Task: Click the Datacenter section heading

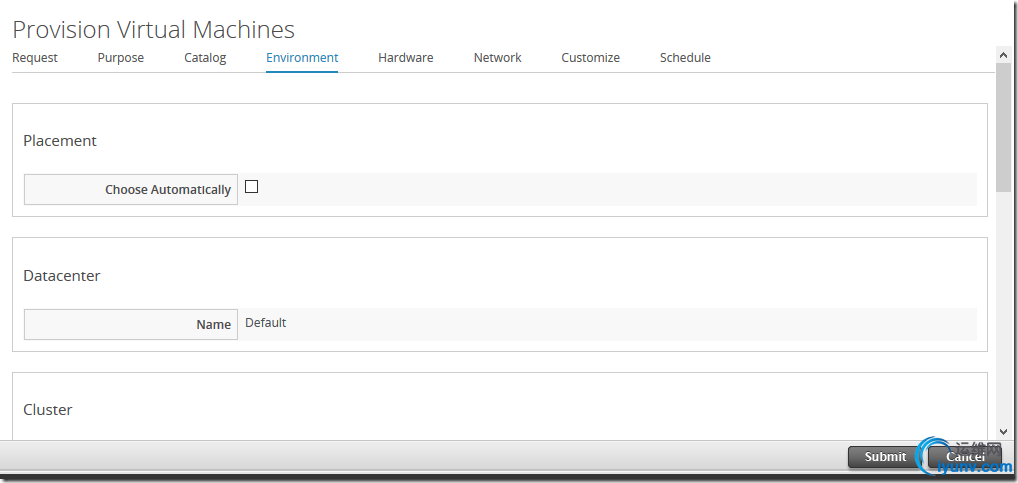Action: [62, 276]
